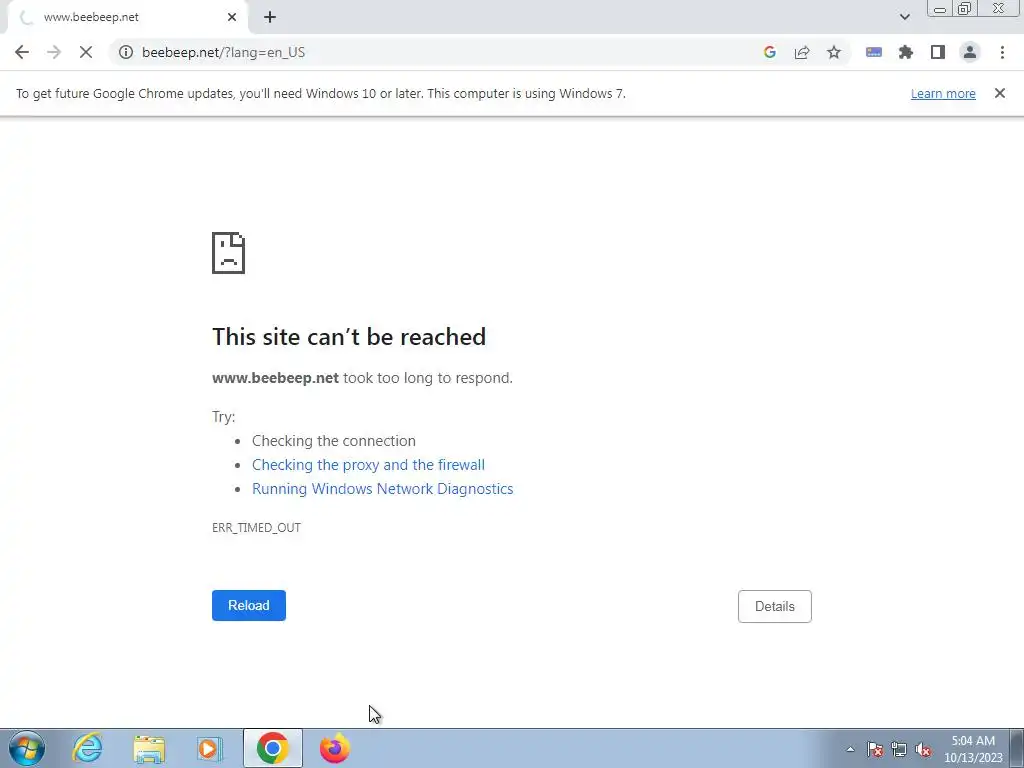Go back using the browser back arrow
This screenshot has height=768, width=1024.
point(22,52)
